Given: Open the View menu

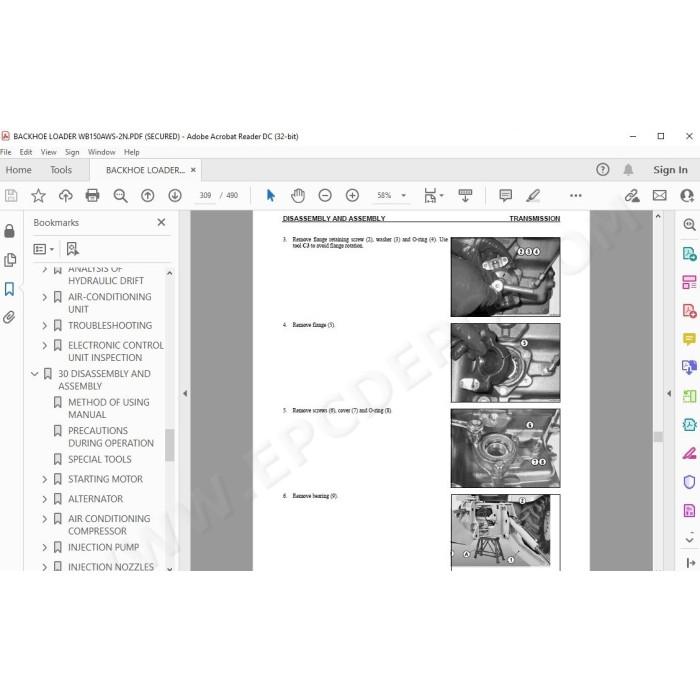Looking at the screenshot, I should click(49, 152).
